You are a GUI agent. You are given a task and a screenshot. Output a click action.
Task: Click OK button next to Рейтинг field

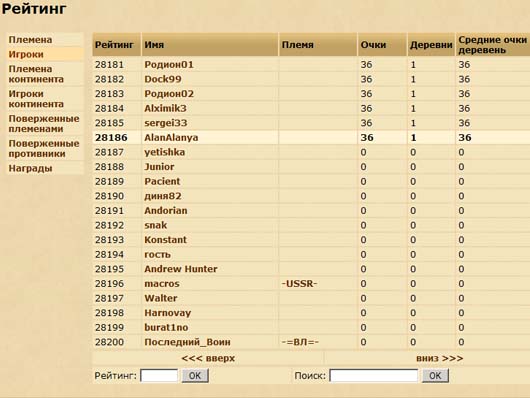point(195,376)
